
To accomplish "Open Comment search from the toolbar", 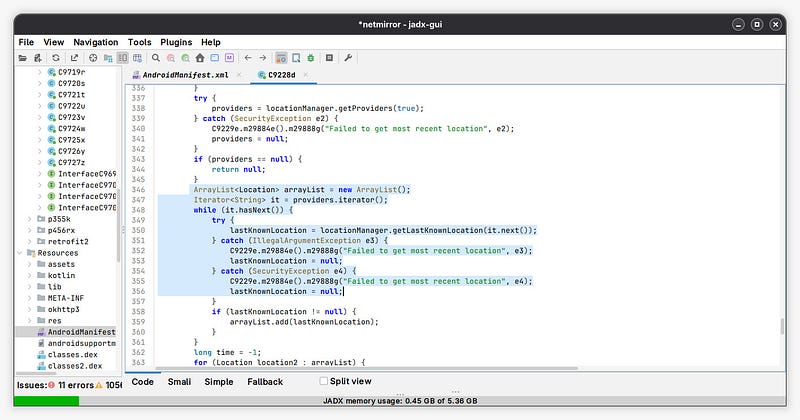I will coord(185,58).
